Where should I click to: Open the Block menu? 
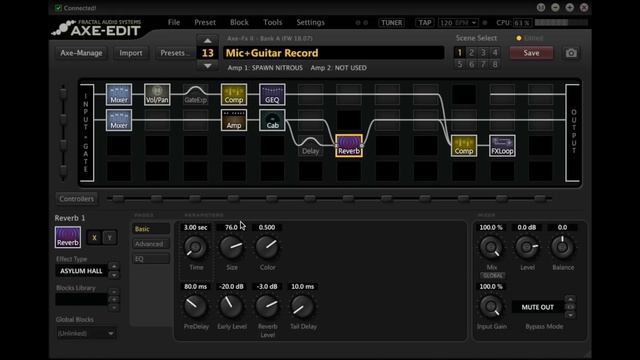[x=239, y=22]
